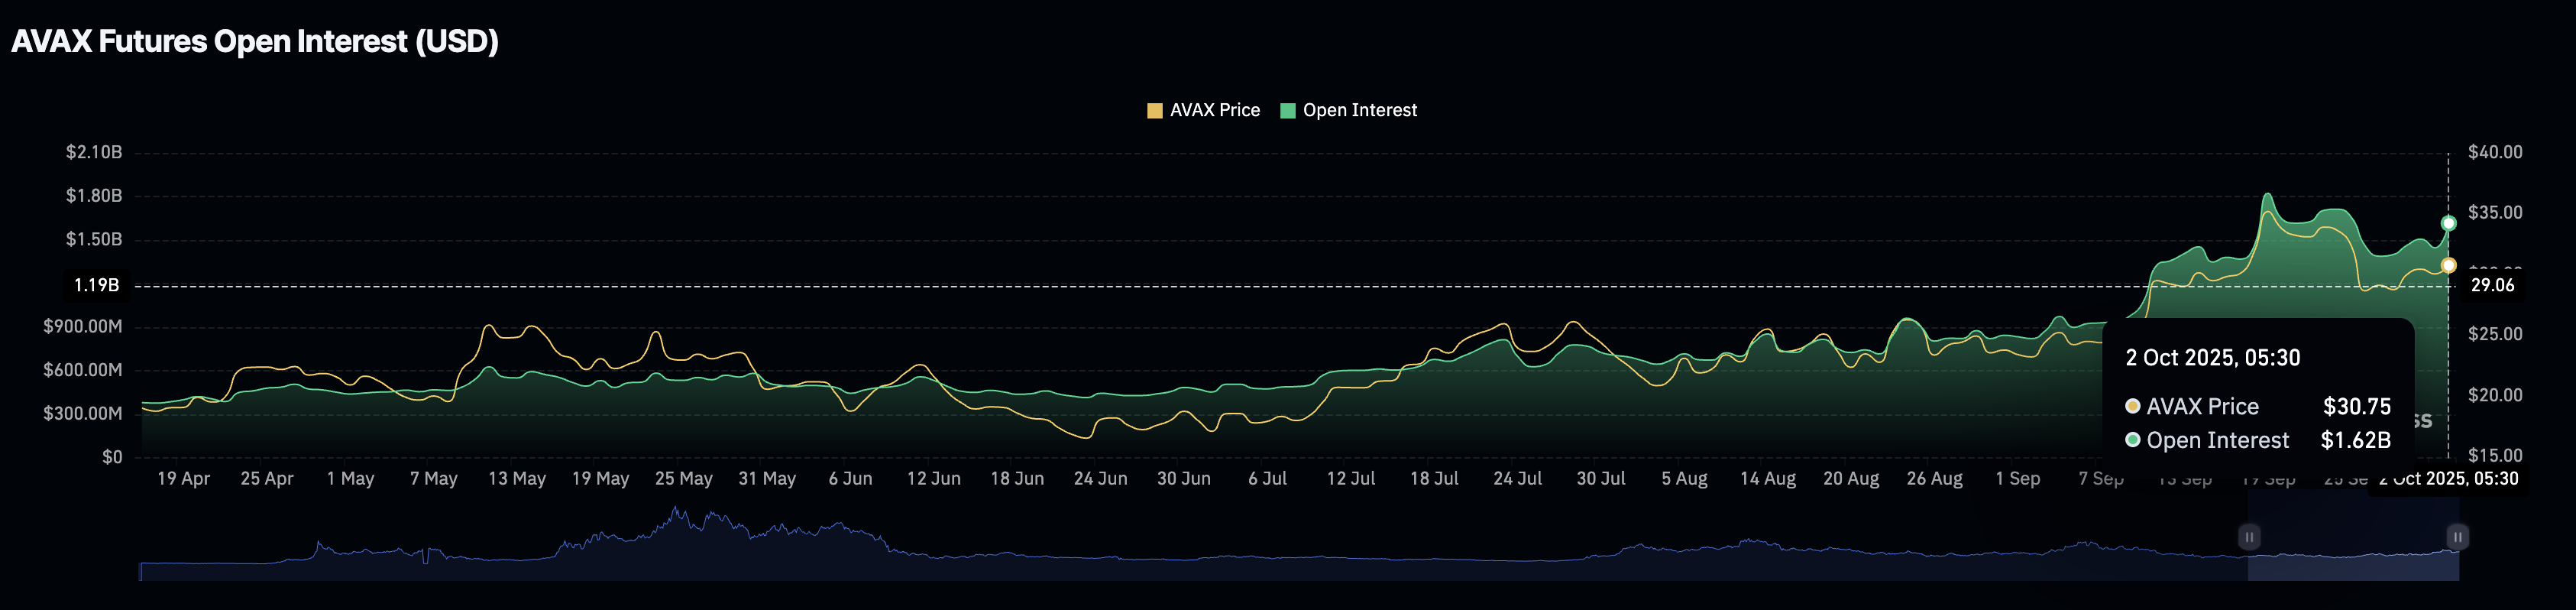Toggle the AVAX Price series label
This screenshot has width=2576, height=610.
point(1214,111)
